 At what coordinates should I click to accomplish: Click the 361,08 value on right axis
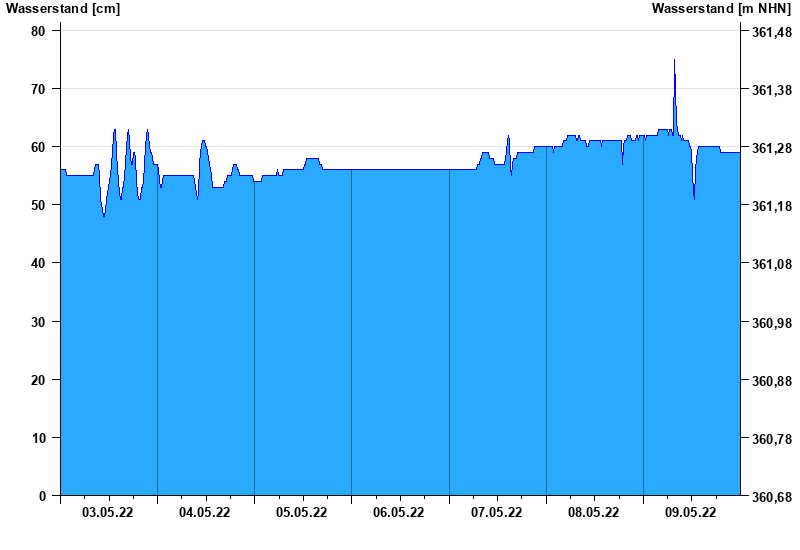pos(772,264)
